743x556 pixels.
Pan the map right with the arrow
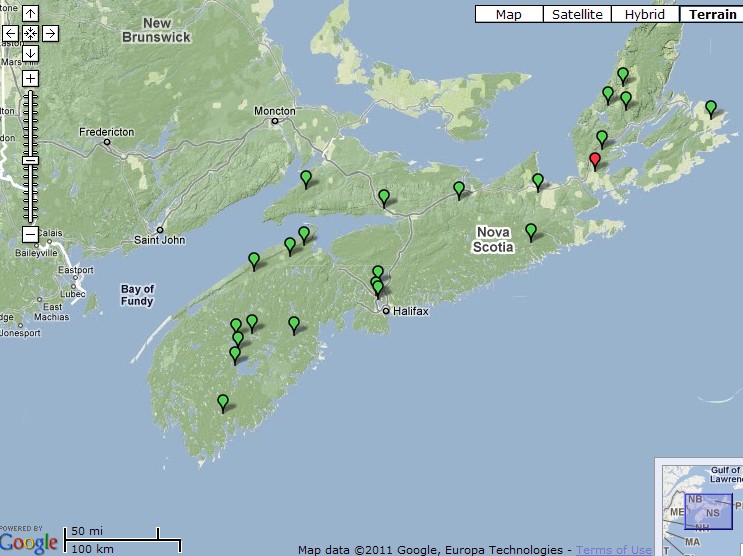point(50,33)
